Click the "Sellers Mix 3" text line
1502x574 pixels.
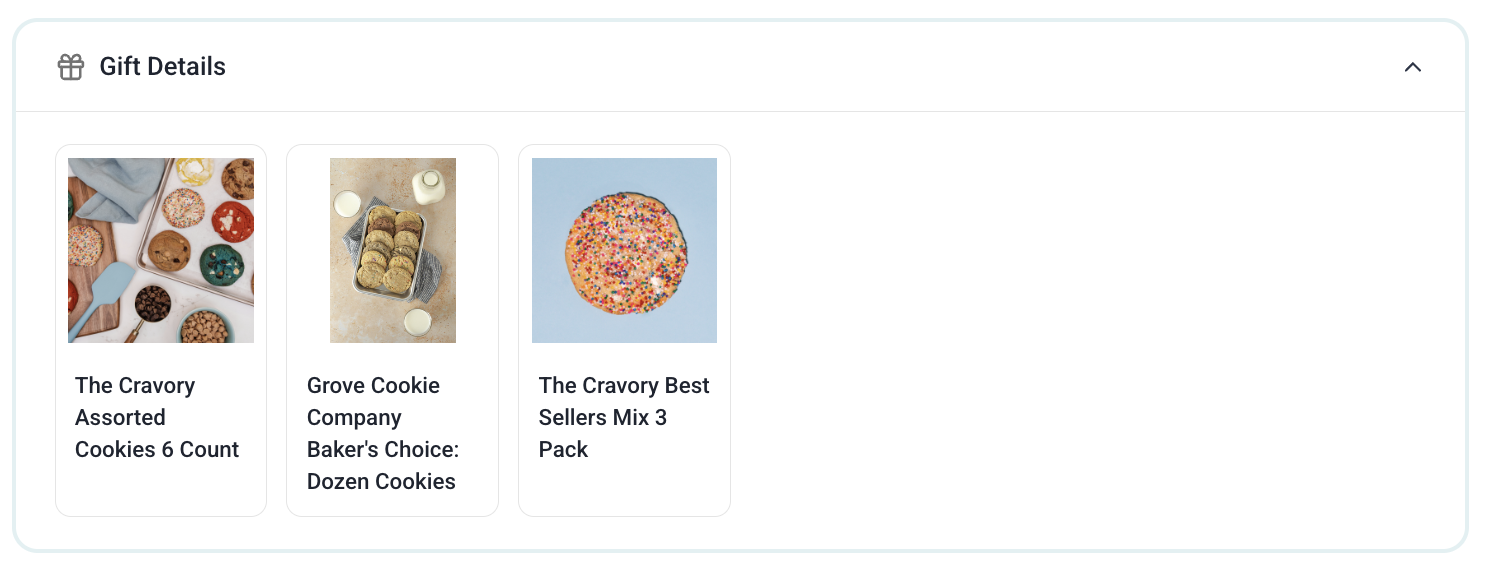(603, 417)
